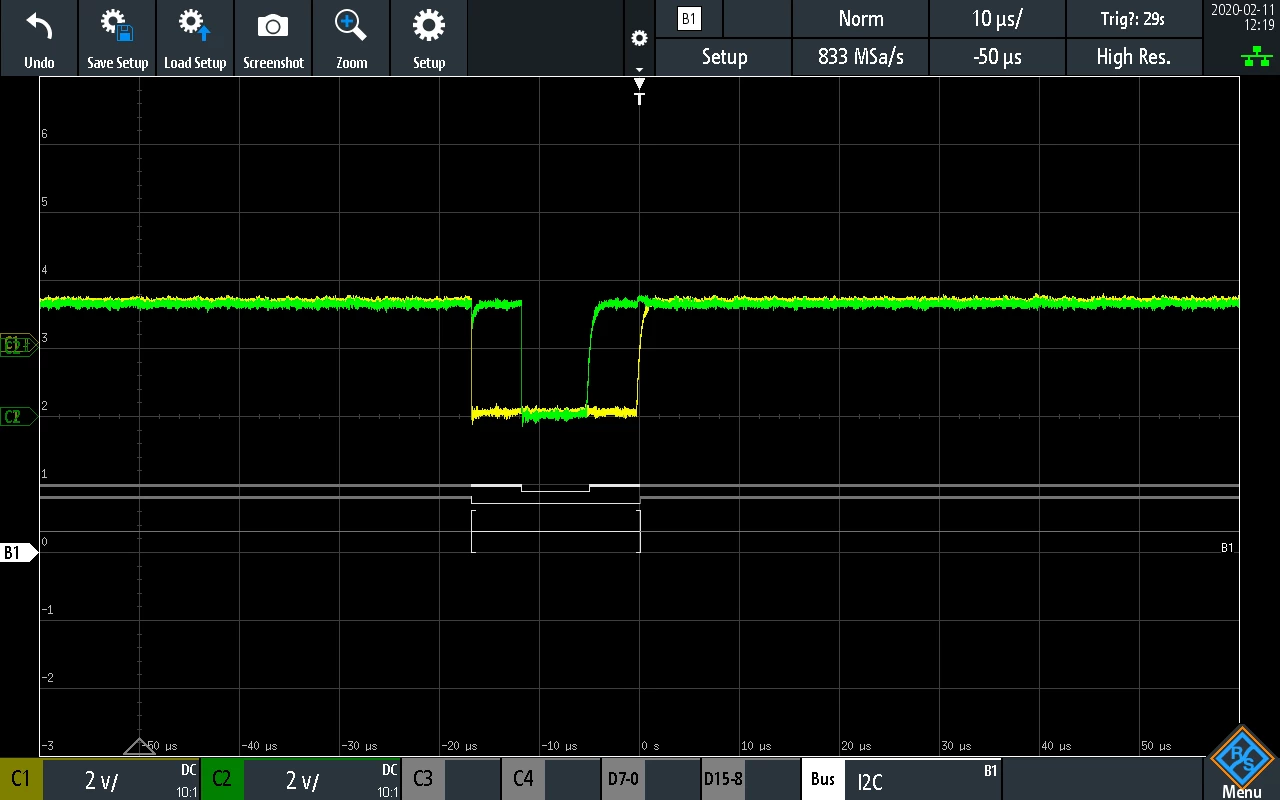The width and height of the screenshot is (1280, 800).
Task: Adjust the 10 µs/ time base
Action: 997,19
